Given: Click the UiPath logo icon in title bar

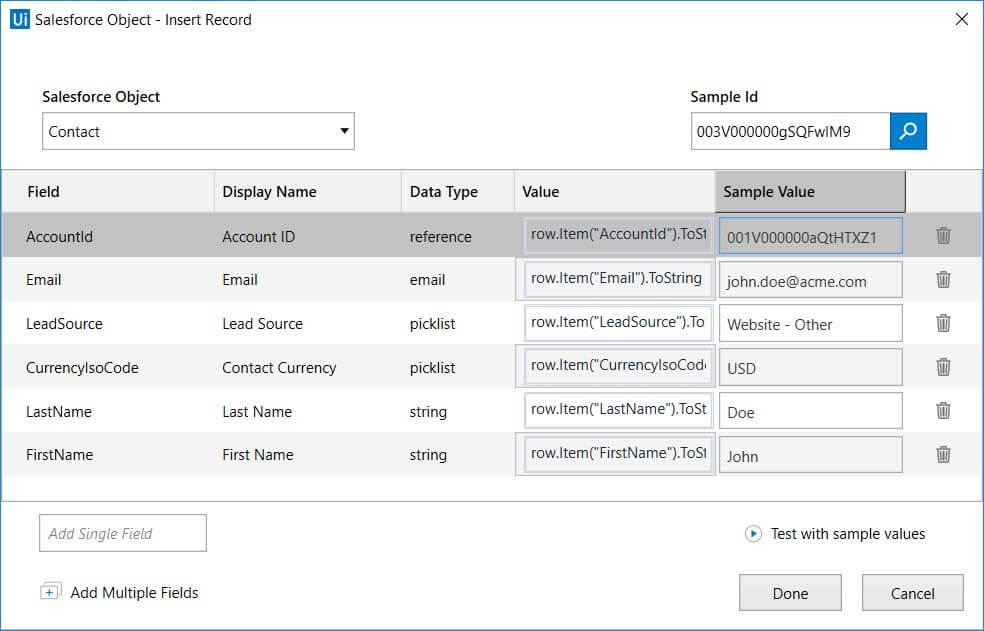Looking at the screenshot, I should 19,19.
